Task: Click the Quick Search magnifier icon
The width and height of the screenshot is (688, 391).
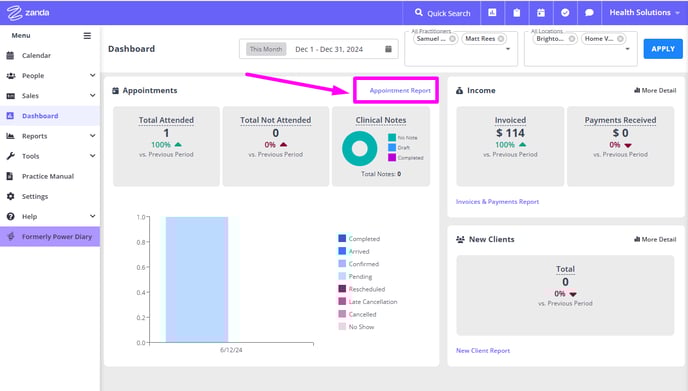Action: 419,13
